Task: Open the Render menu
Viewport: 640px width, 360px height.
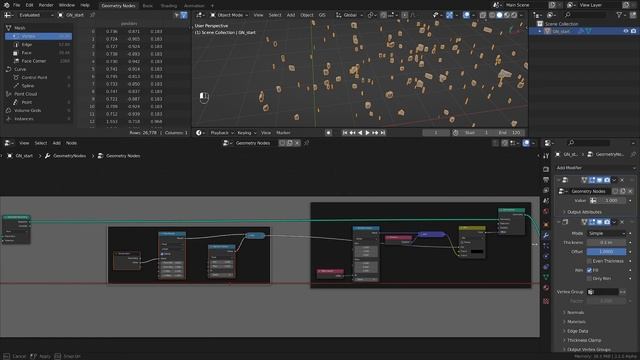Action: pyautogui.click(x=46, y=5)
